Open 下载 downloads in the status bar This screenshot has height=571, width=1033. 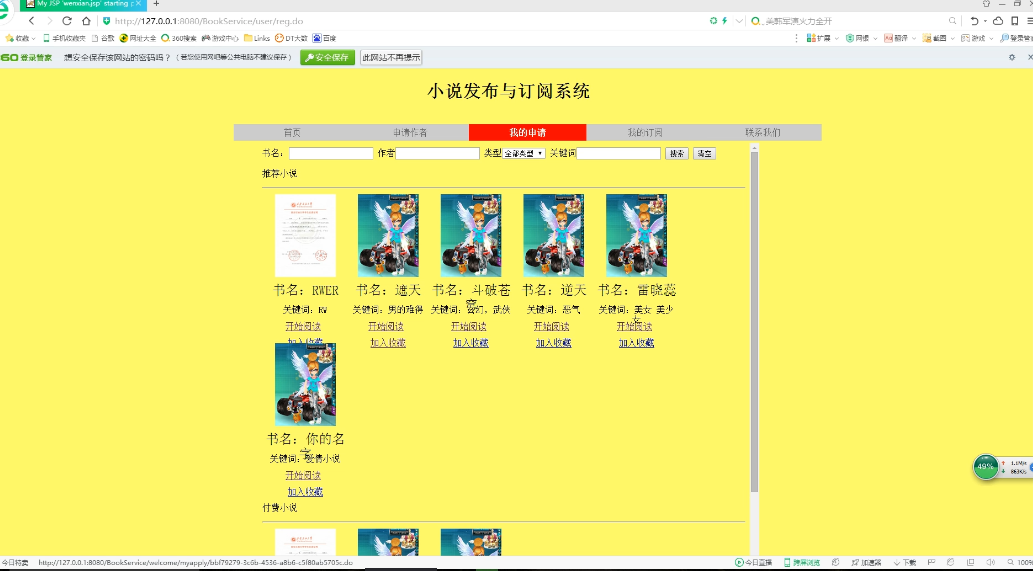click(905, 562)
